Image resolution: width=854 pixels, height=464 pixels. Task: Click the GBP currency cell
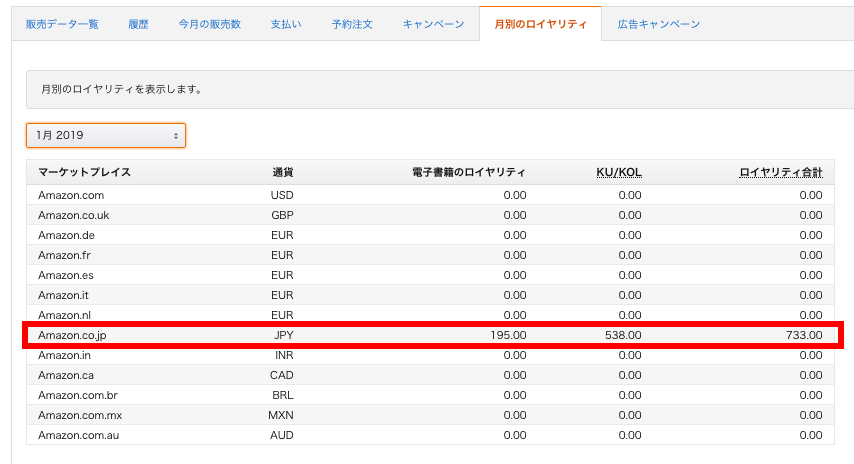(282, 215)
